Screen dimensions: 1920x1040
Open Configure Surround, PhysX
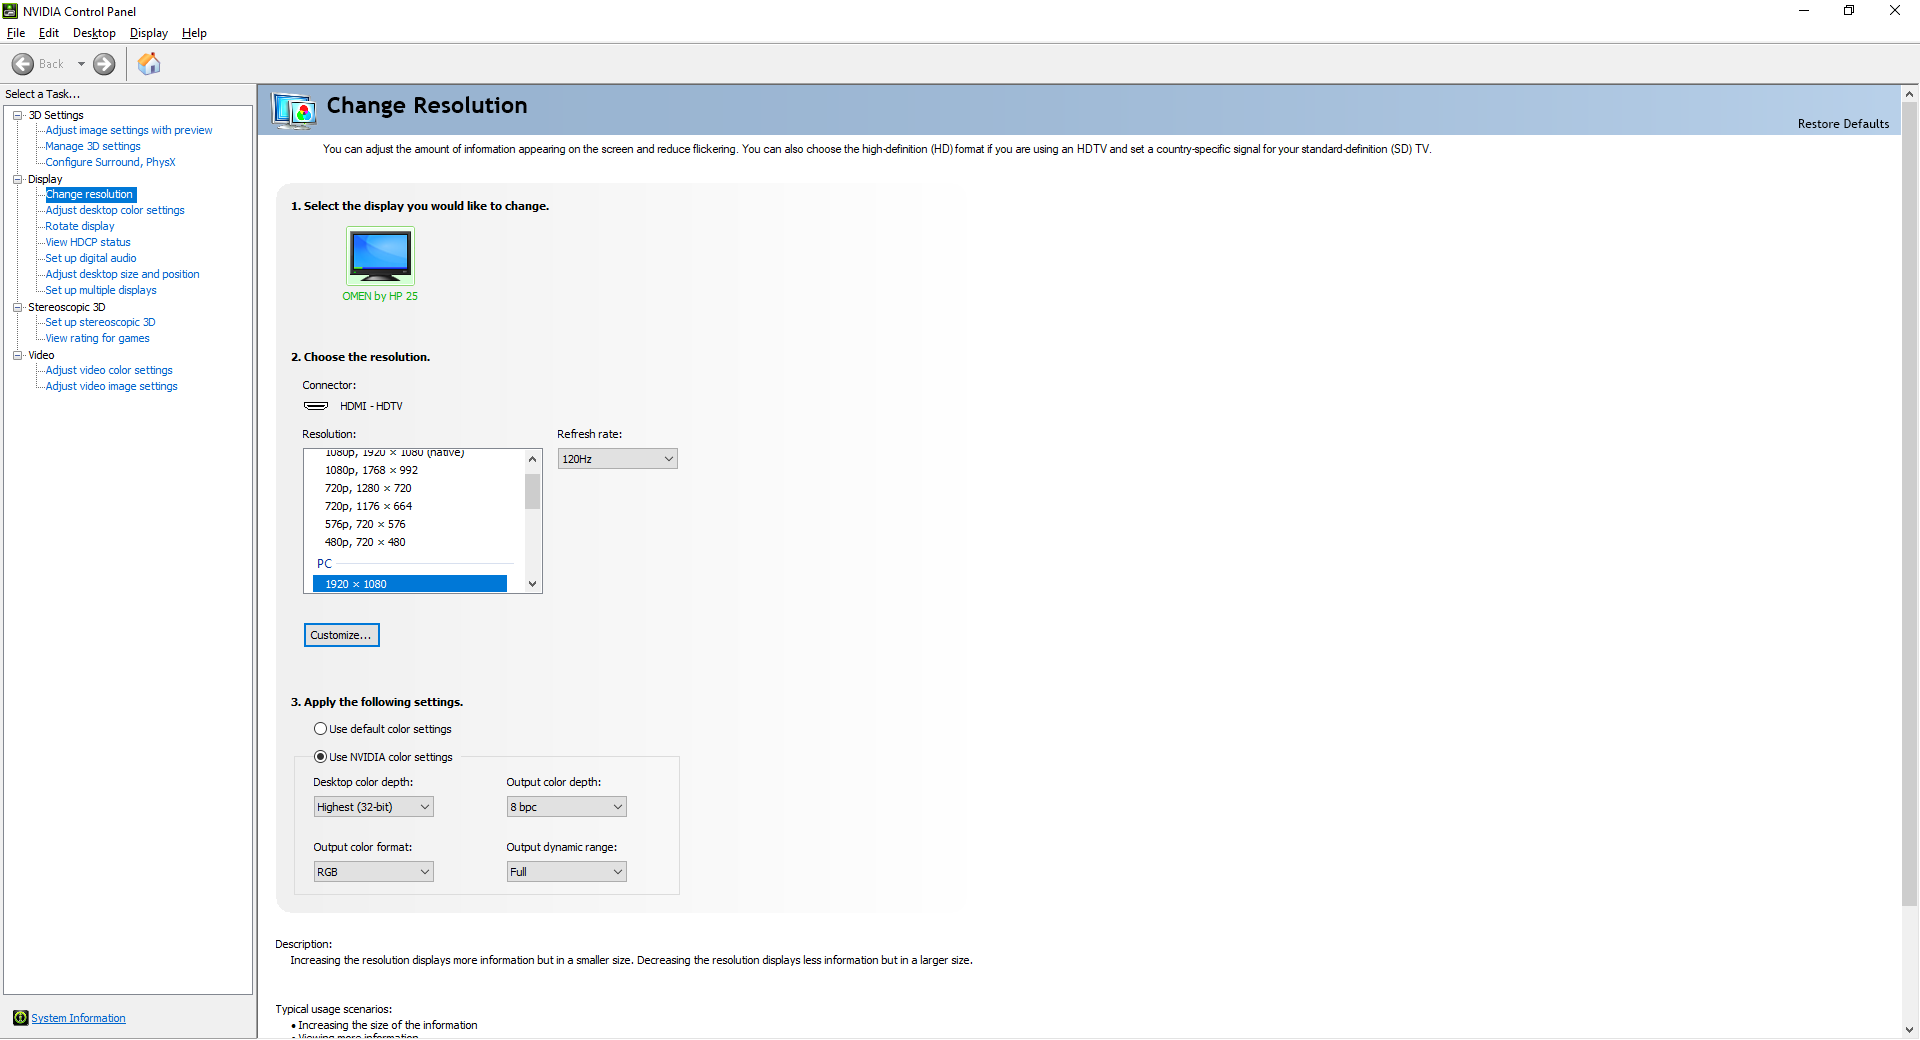pos(110,162)
